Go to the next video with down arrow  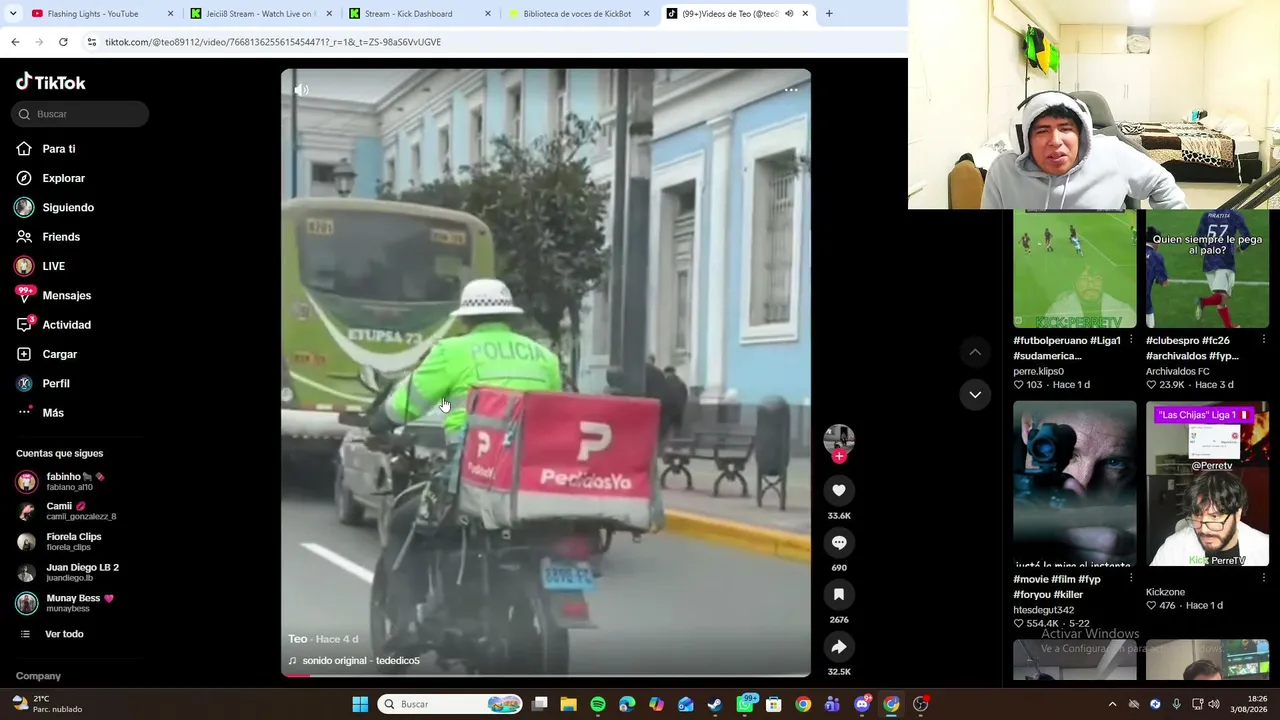(975, 394)
